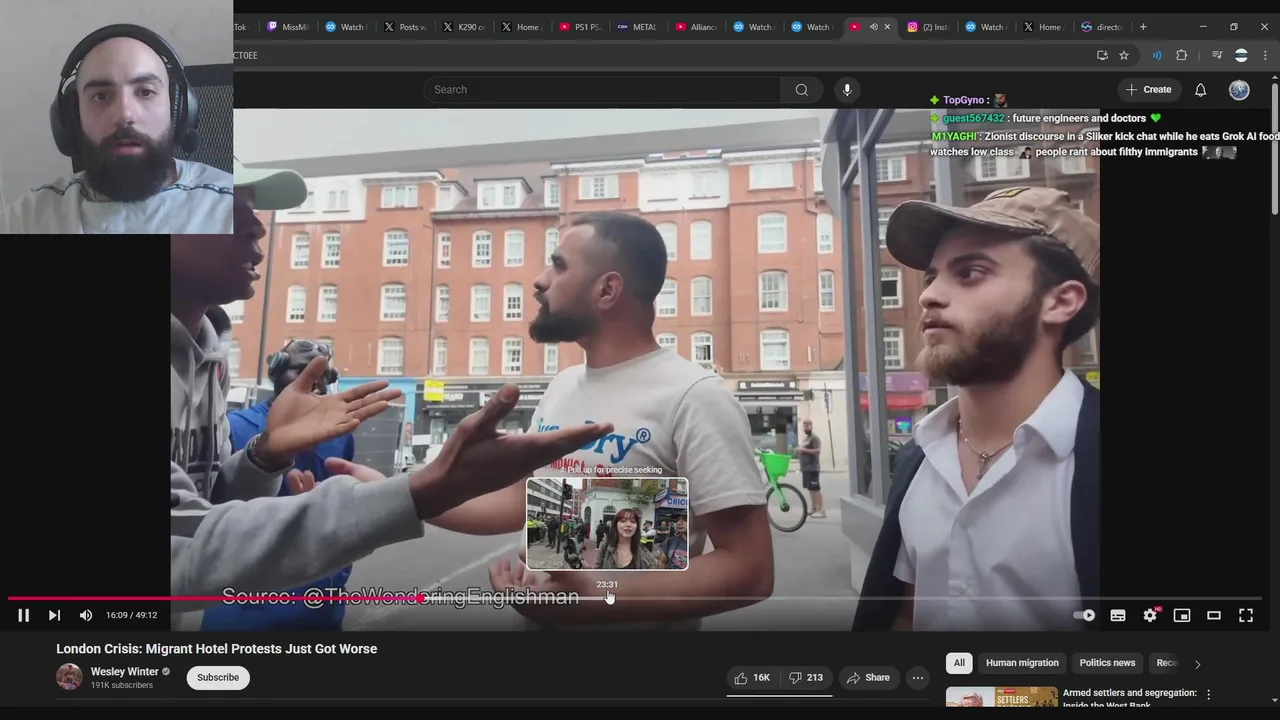Open YouTube notifications bell

click(x=1200, y=90)
